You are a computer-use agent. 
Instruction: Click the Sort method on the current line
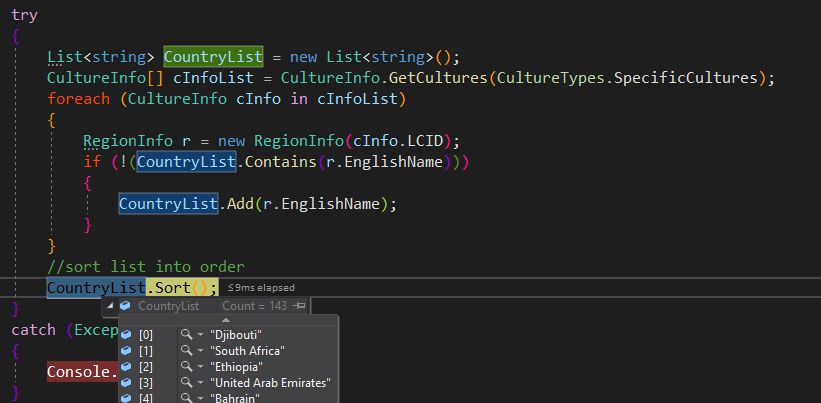(x=173, y=287)
